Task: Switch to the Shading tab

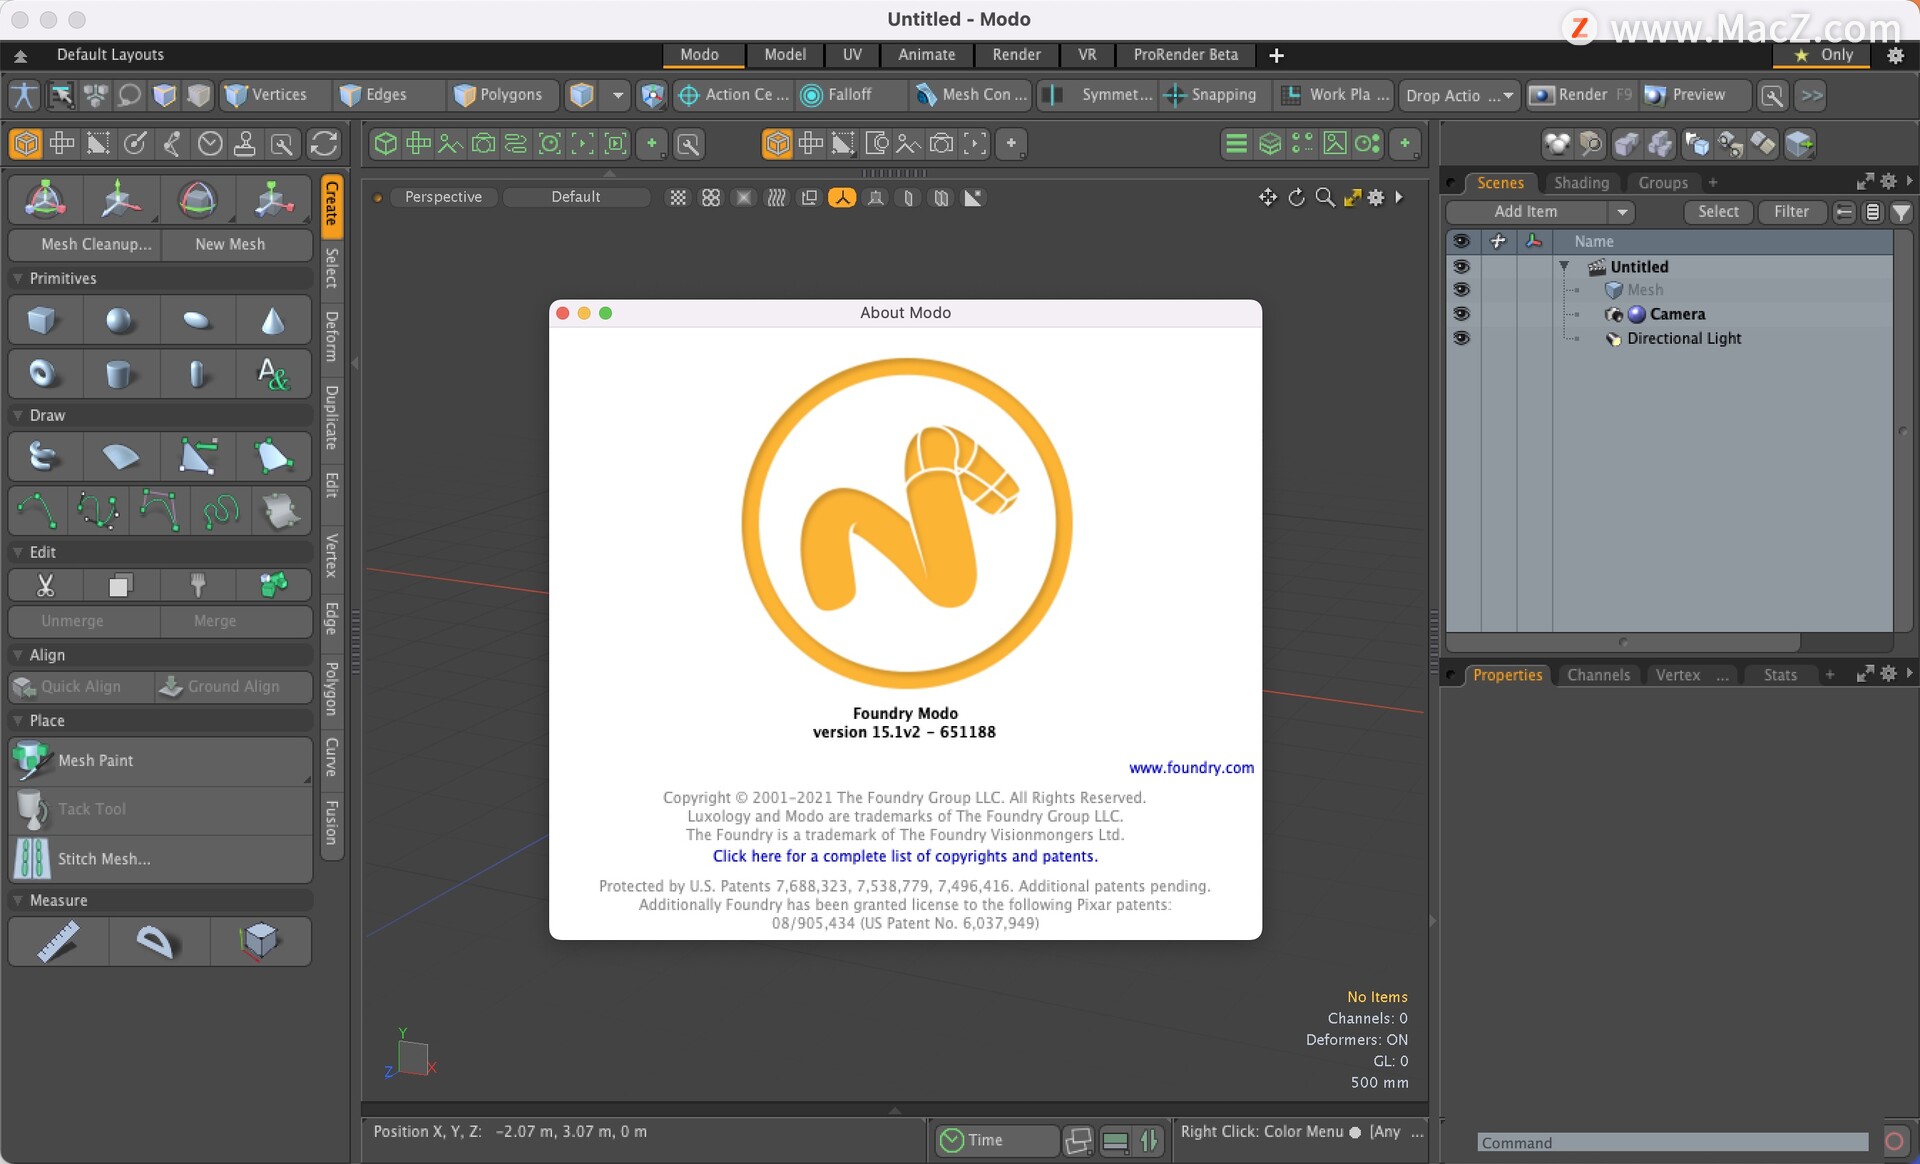Action: (x=1581, y=181)
